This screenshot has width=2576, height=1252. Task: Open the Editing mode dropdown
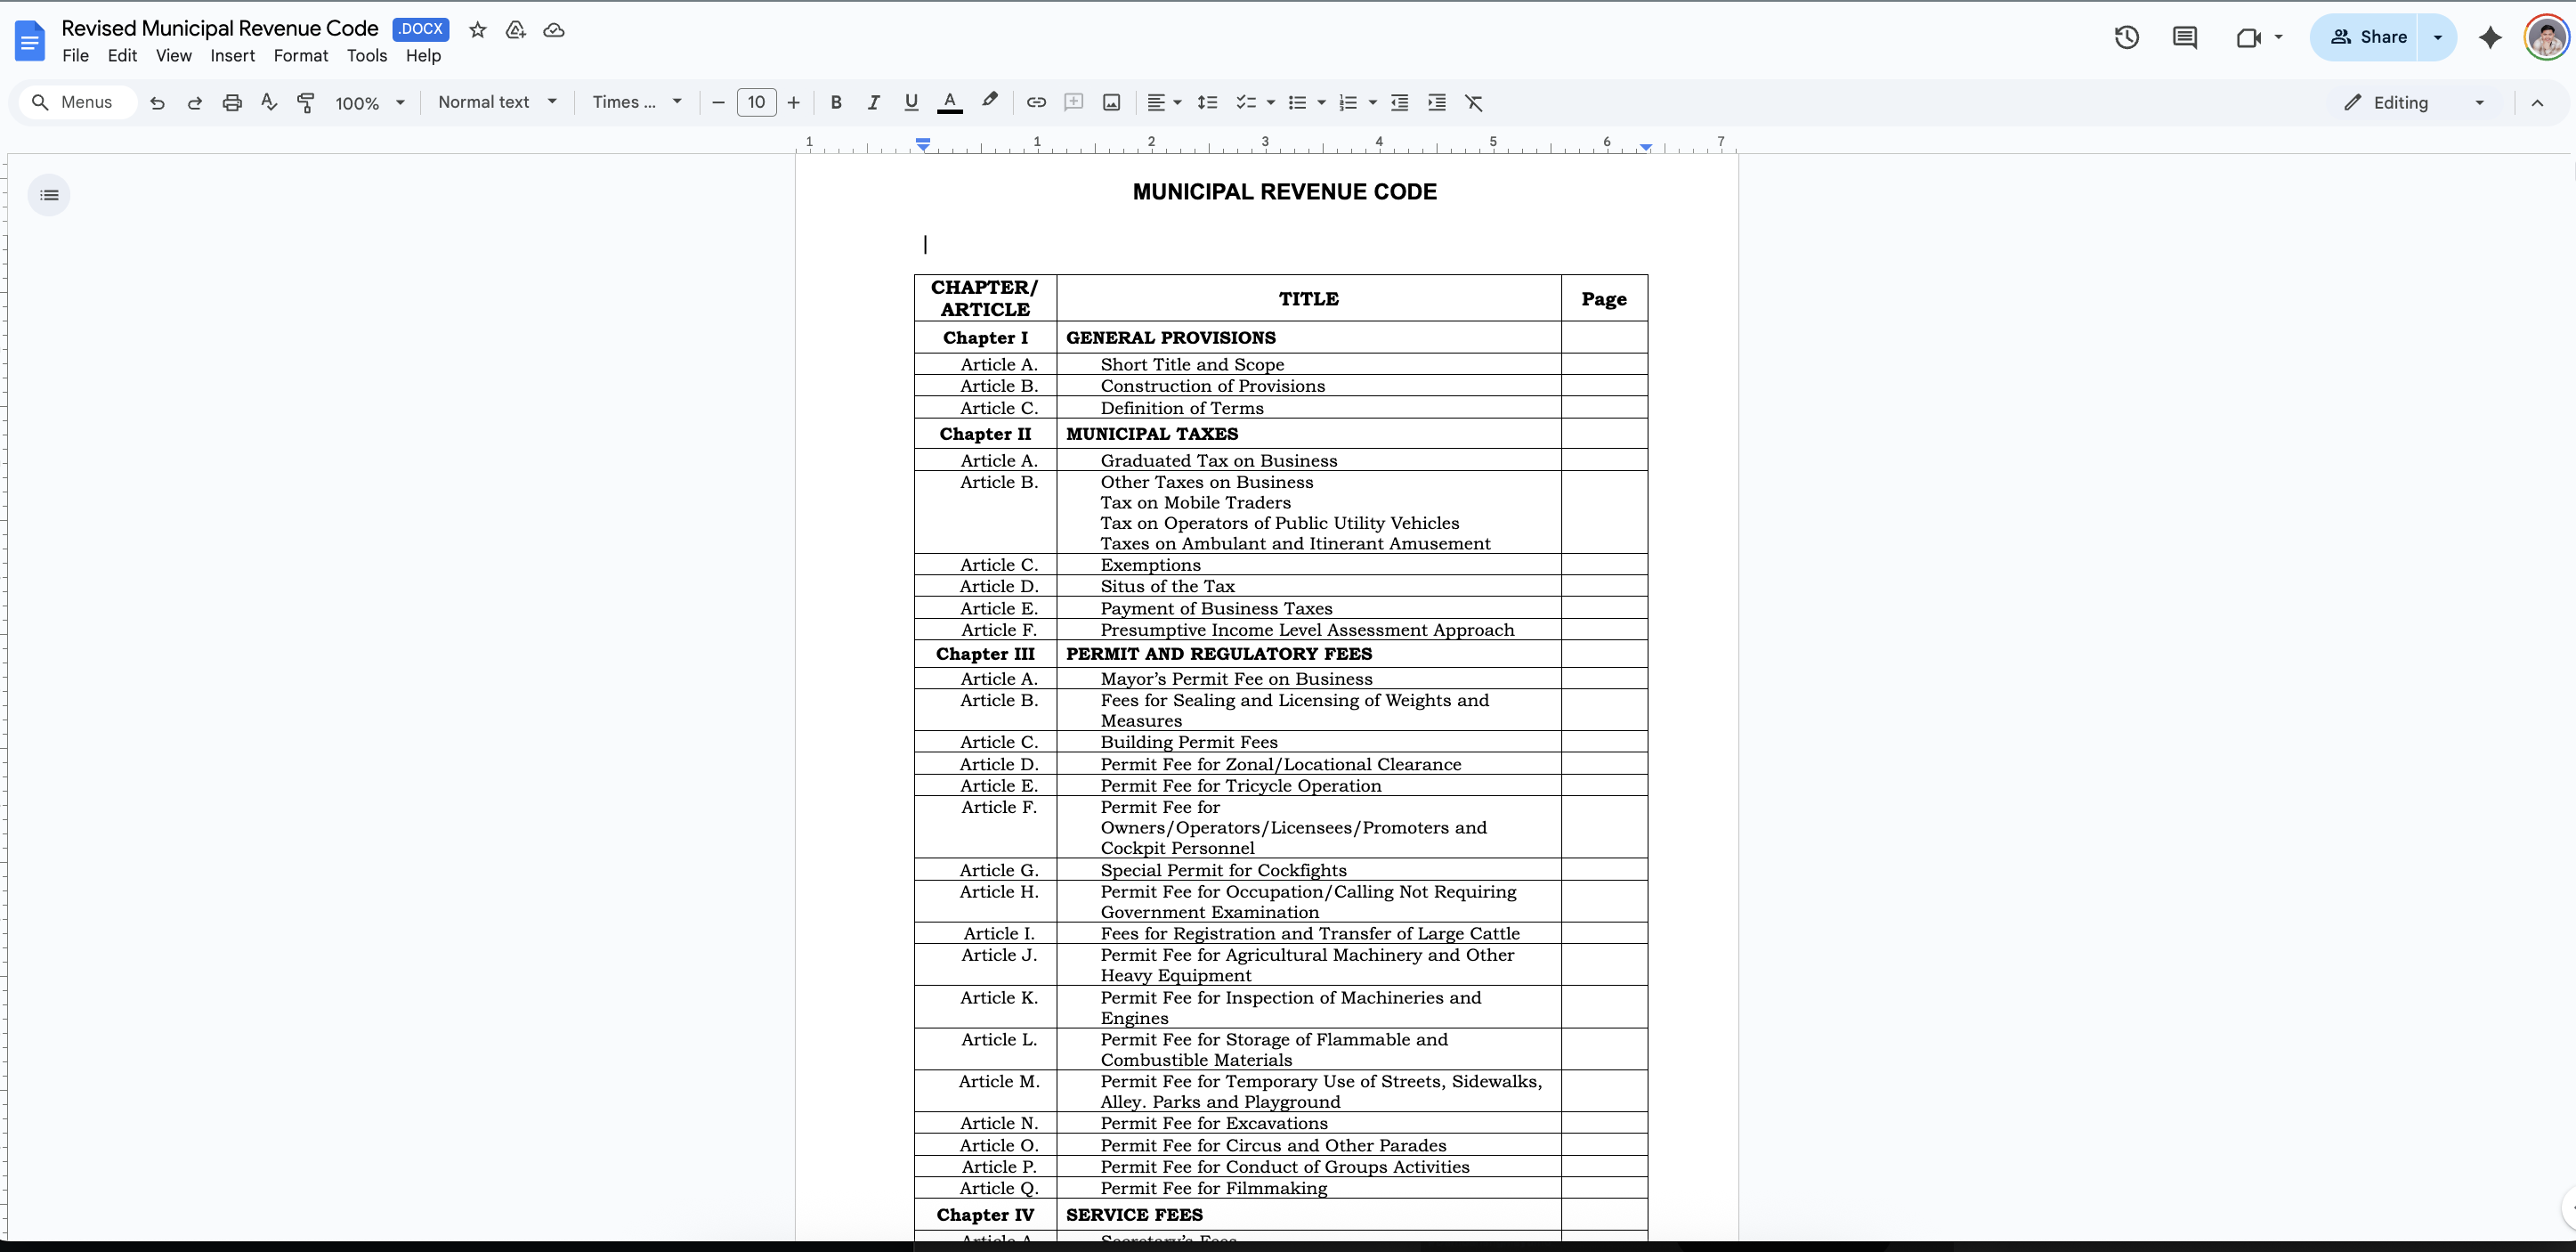(x=2414, y=102)
